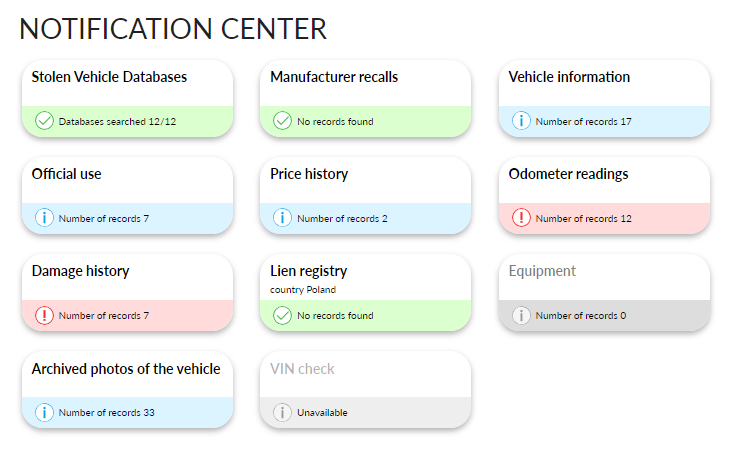The height and width of the screenshot is (458, 742).
Task: Click the blue info icon under Archived photos
Action: (44, 412)
